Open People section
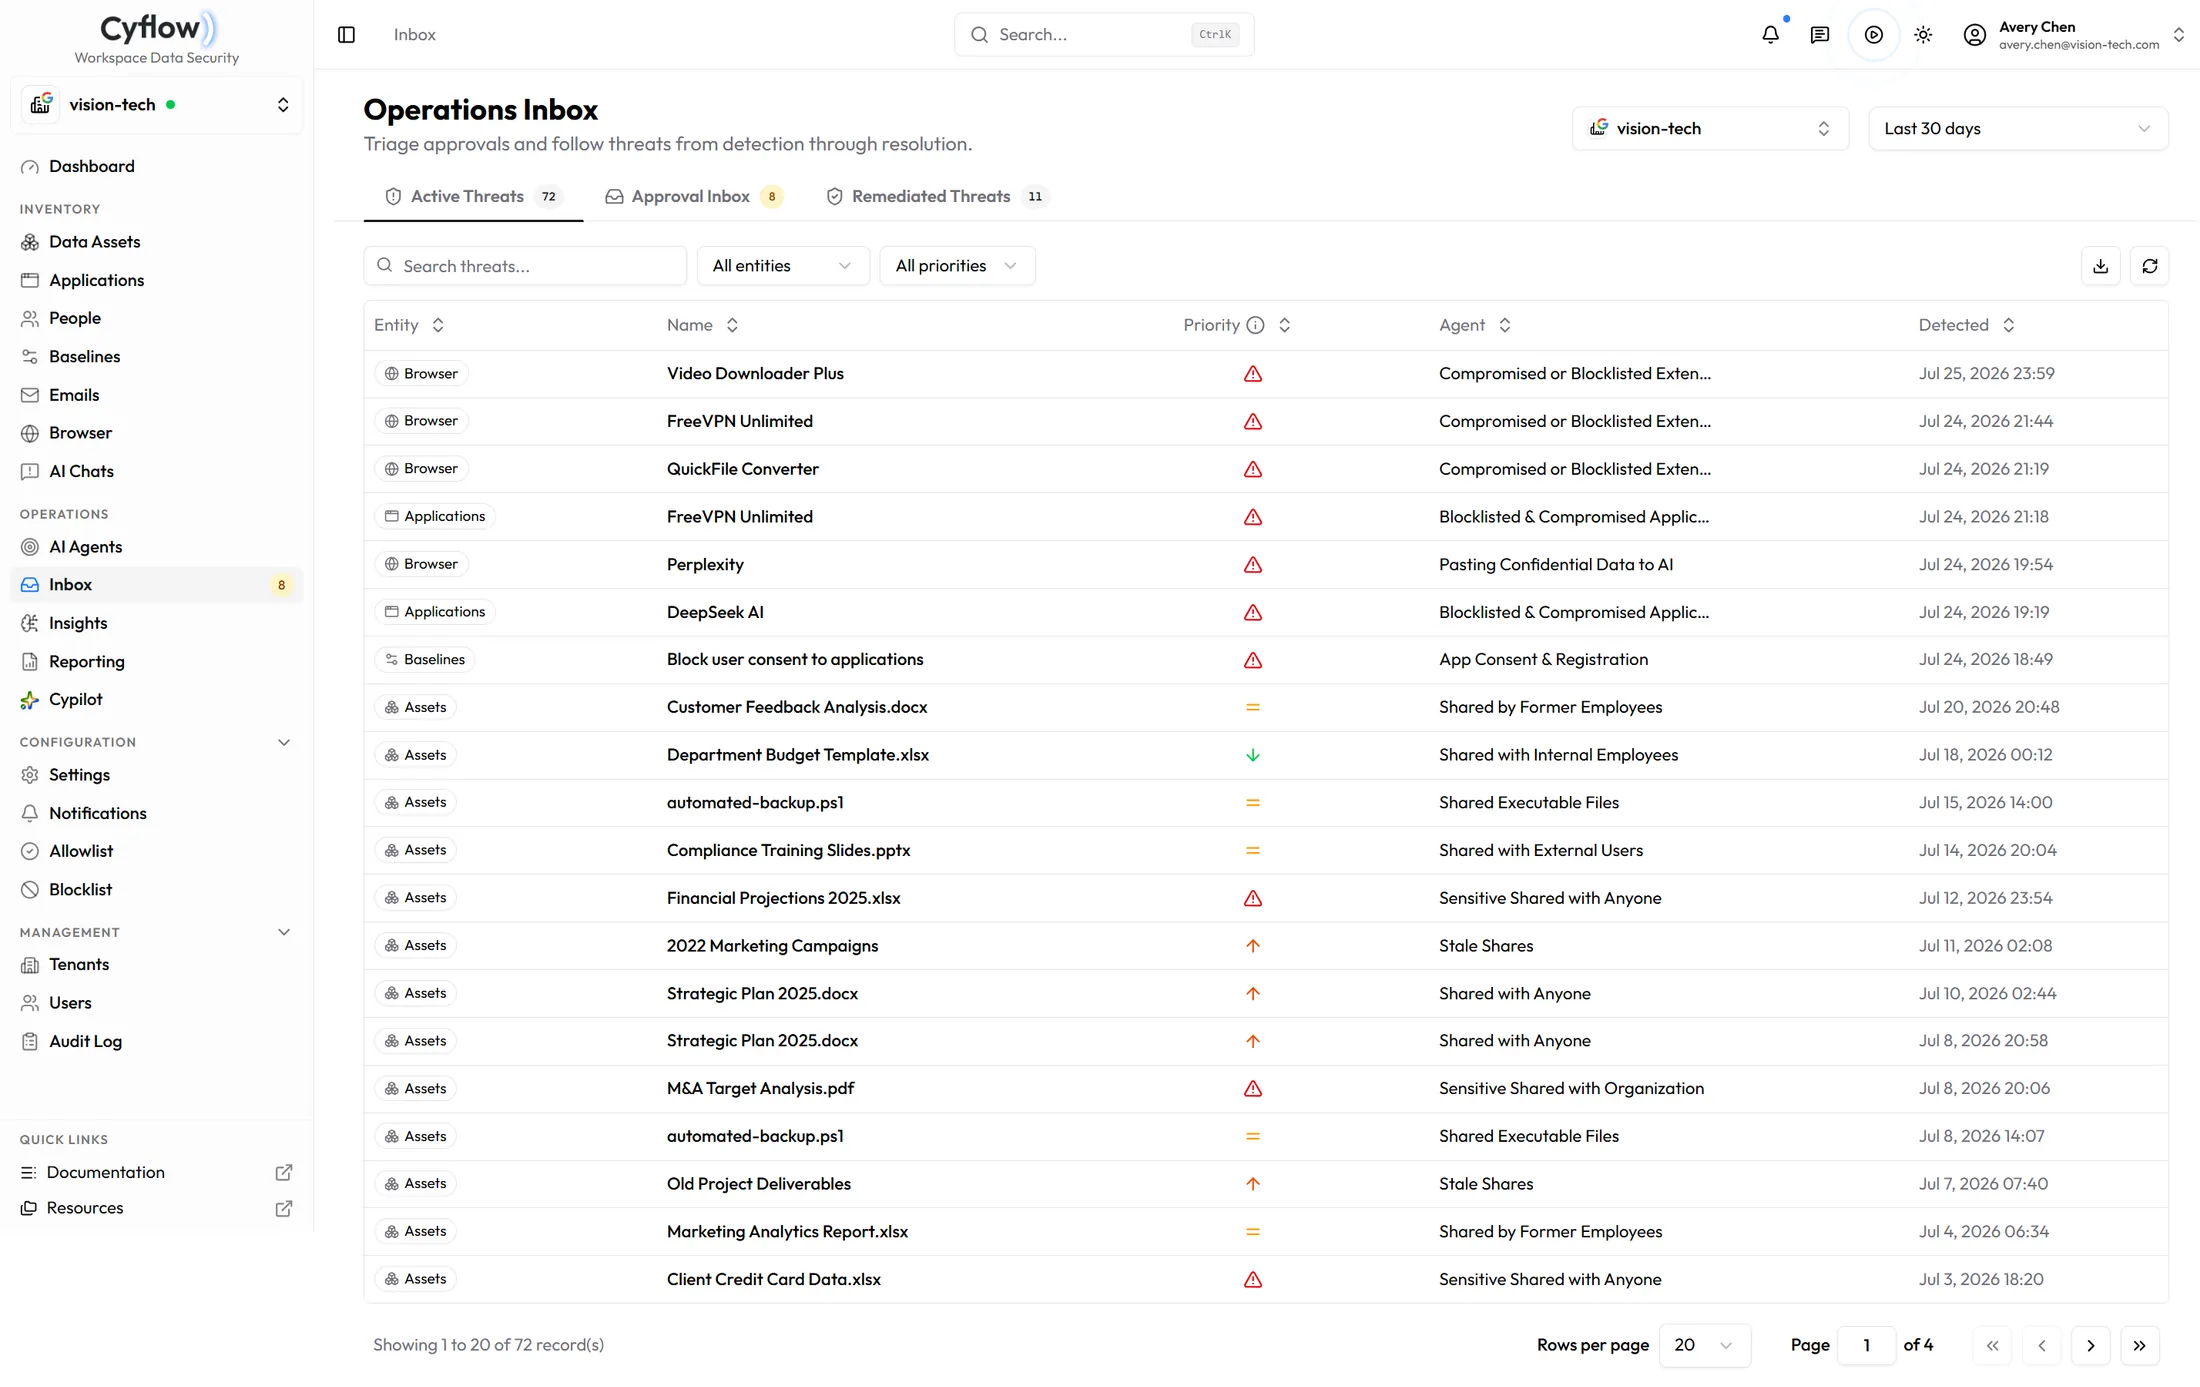The image size is (2200, 1387). (x=75, y=318)
